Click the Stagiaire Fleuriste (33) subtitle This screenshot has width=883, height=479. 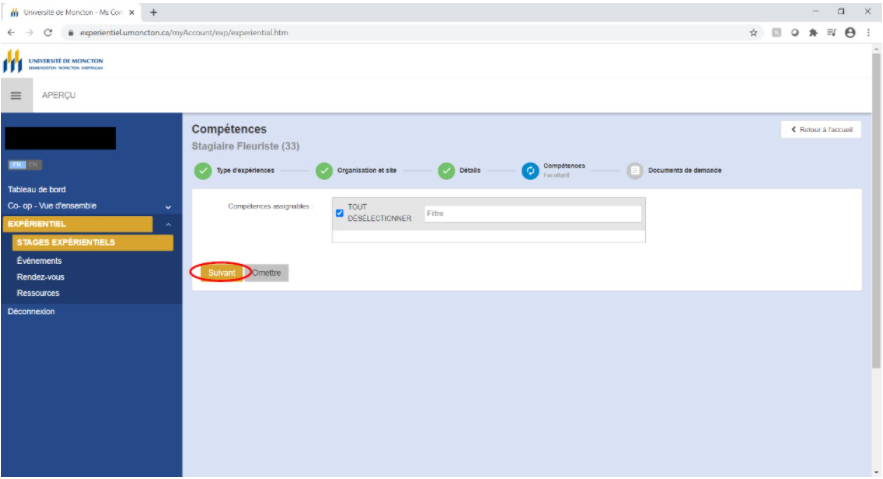point(246,146)
